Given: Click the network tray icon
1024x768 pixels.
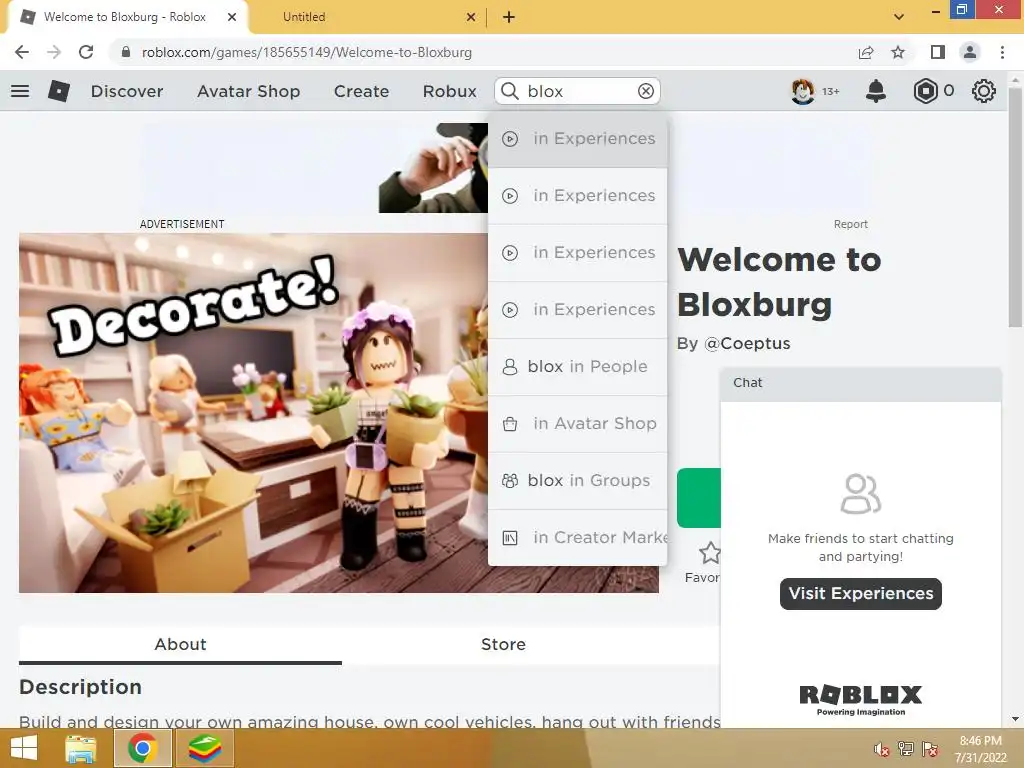Looking at the screenshot, I should pyautogui.click(x=906, y=749).
